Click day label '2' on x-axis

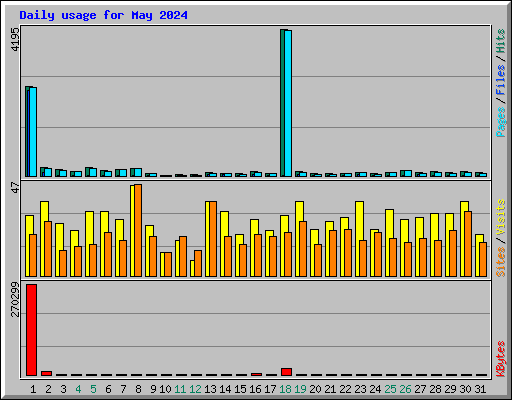[x=48, y=389]
